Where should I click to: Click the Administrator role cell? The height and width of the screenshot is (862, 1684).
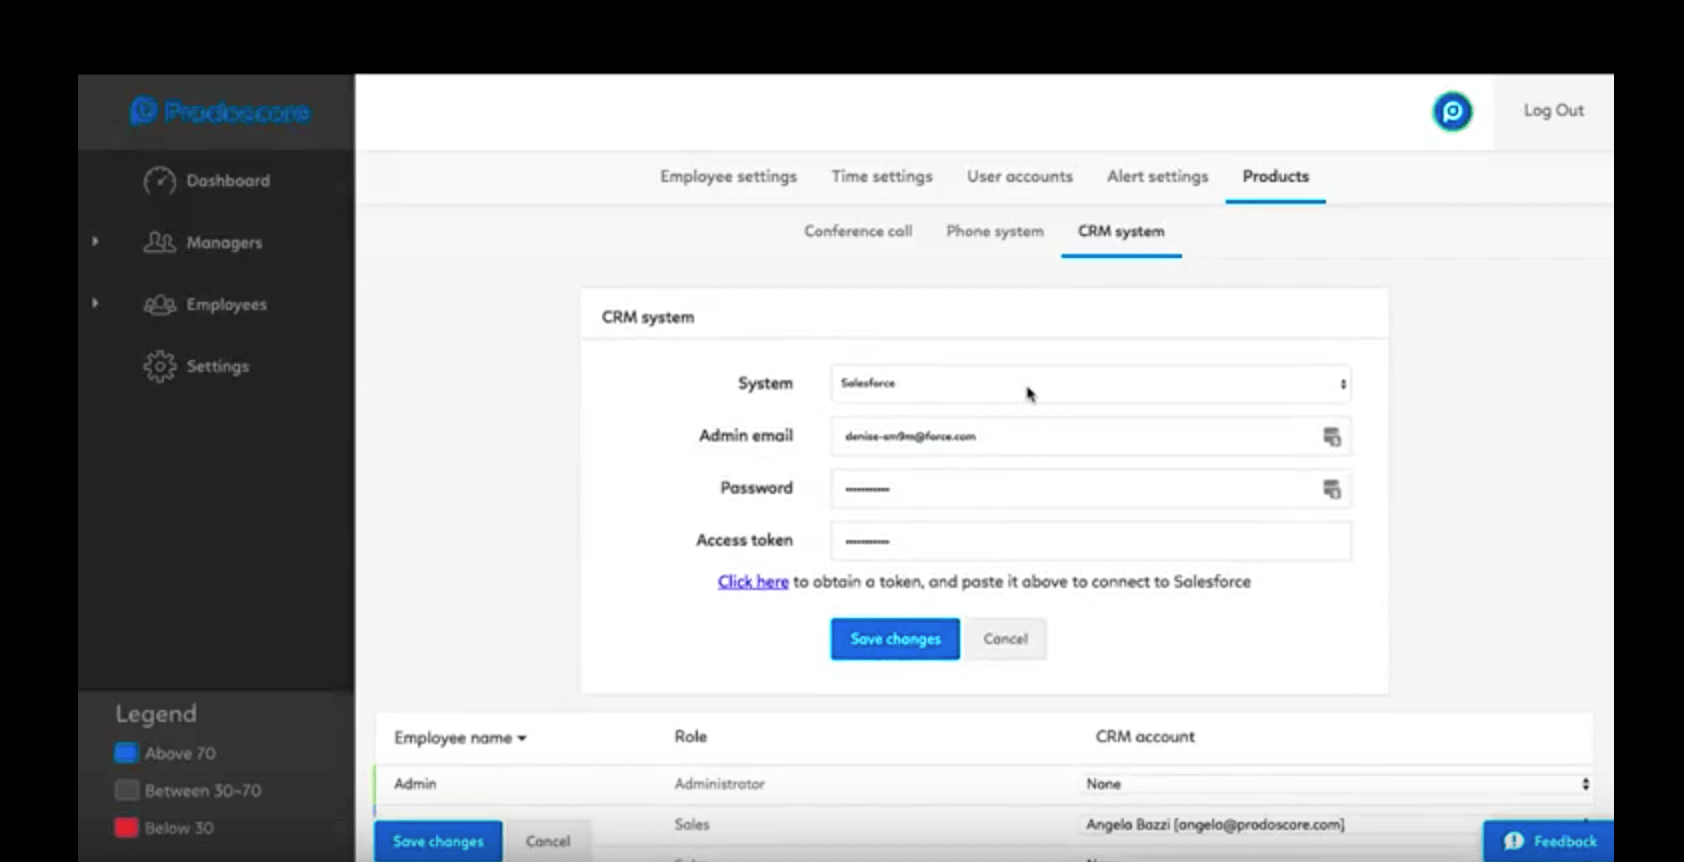pos(719,784)
